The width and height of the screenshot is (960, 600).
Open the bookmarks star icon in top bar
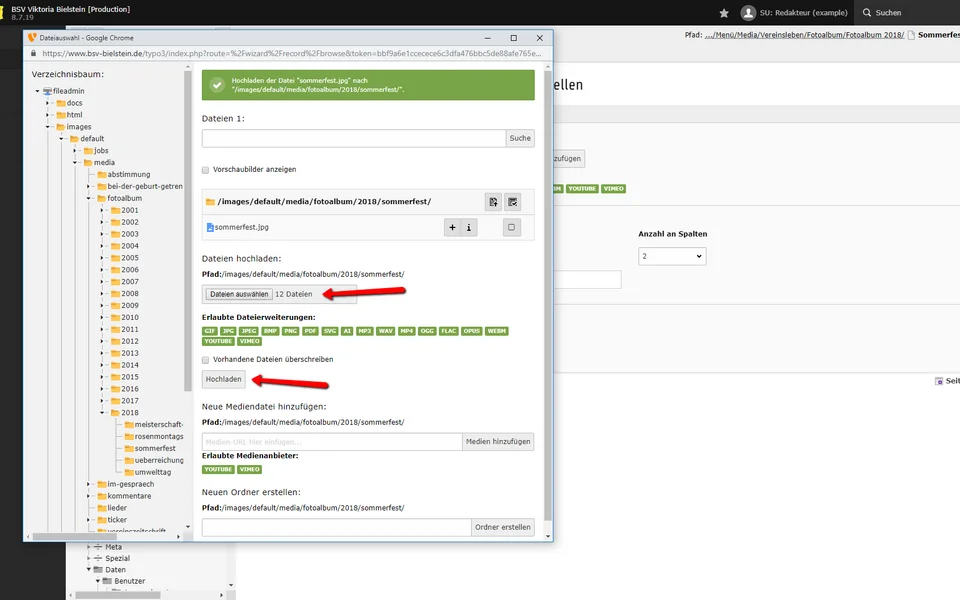tap(724, 13)
